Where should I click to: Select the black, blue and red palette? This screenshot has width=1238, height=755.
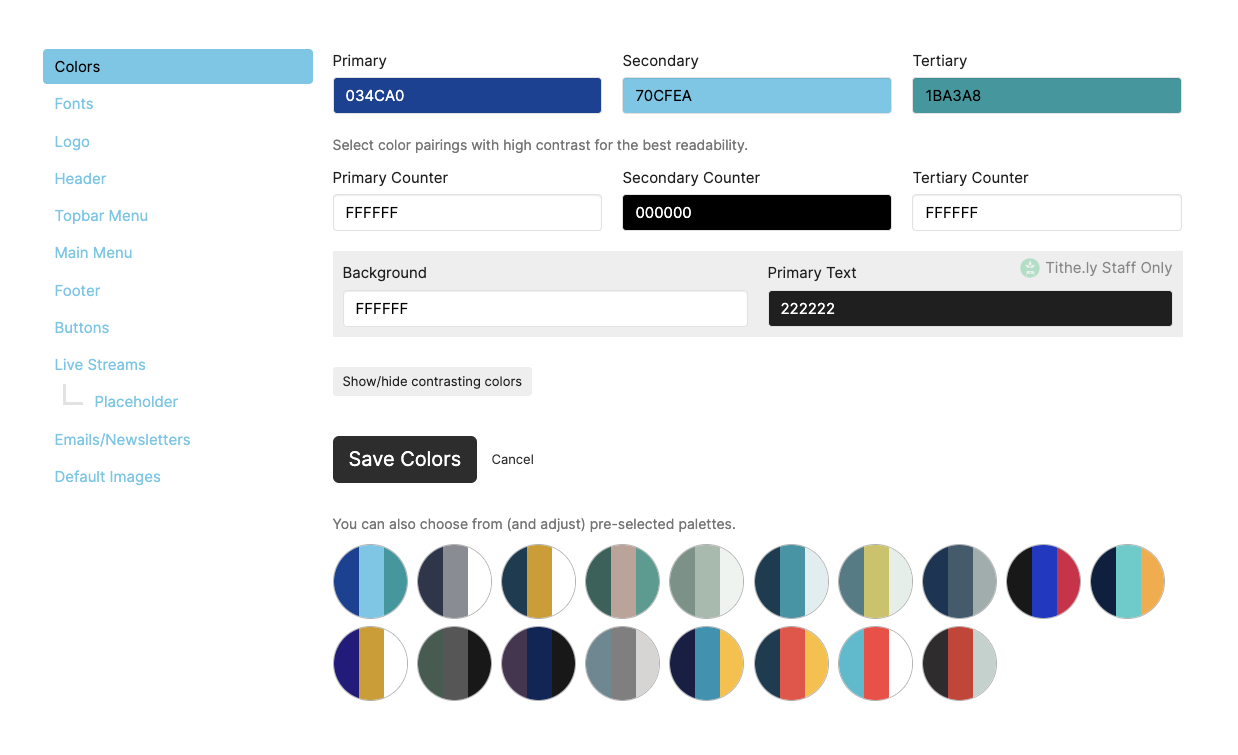click(1044, 582)
